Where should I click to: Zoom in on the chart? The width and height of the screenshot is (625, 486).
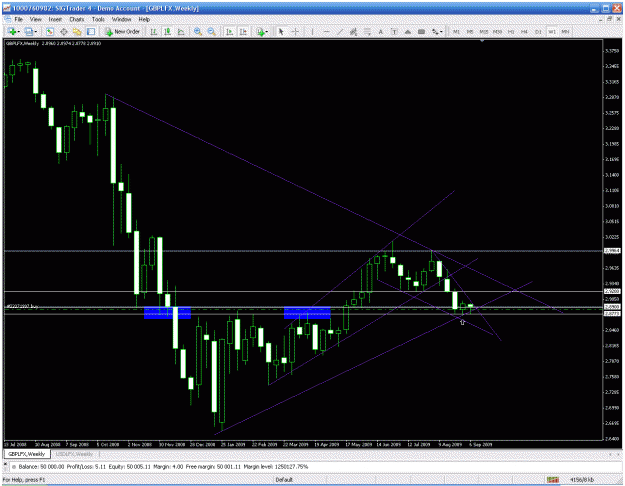pyautogui.click(x=198, y=31)
